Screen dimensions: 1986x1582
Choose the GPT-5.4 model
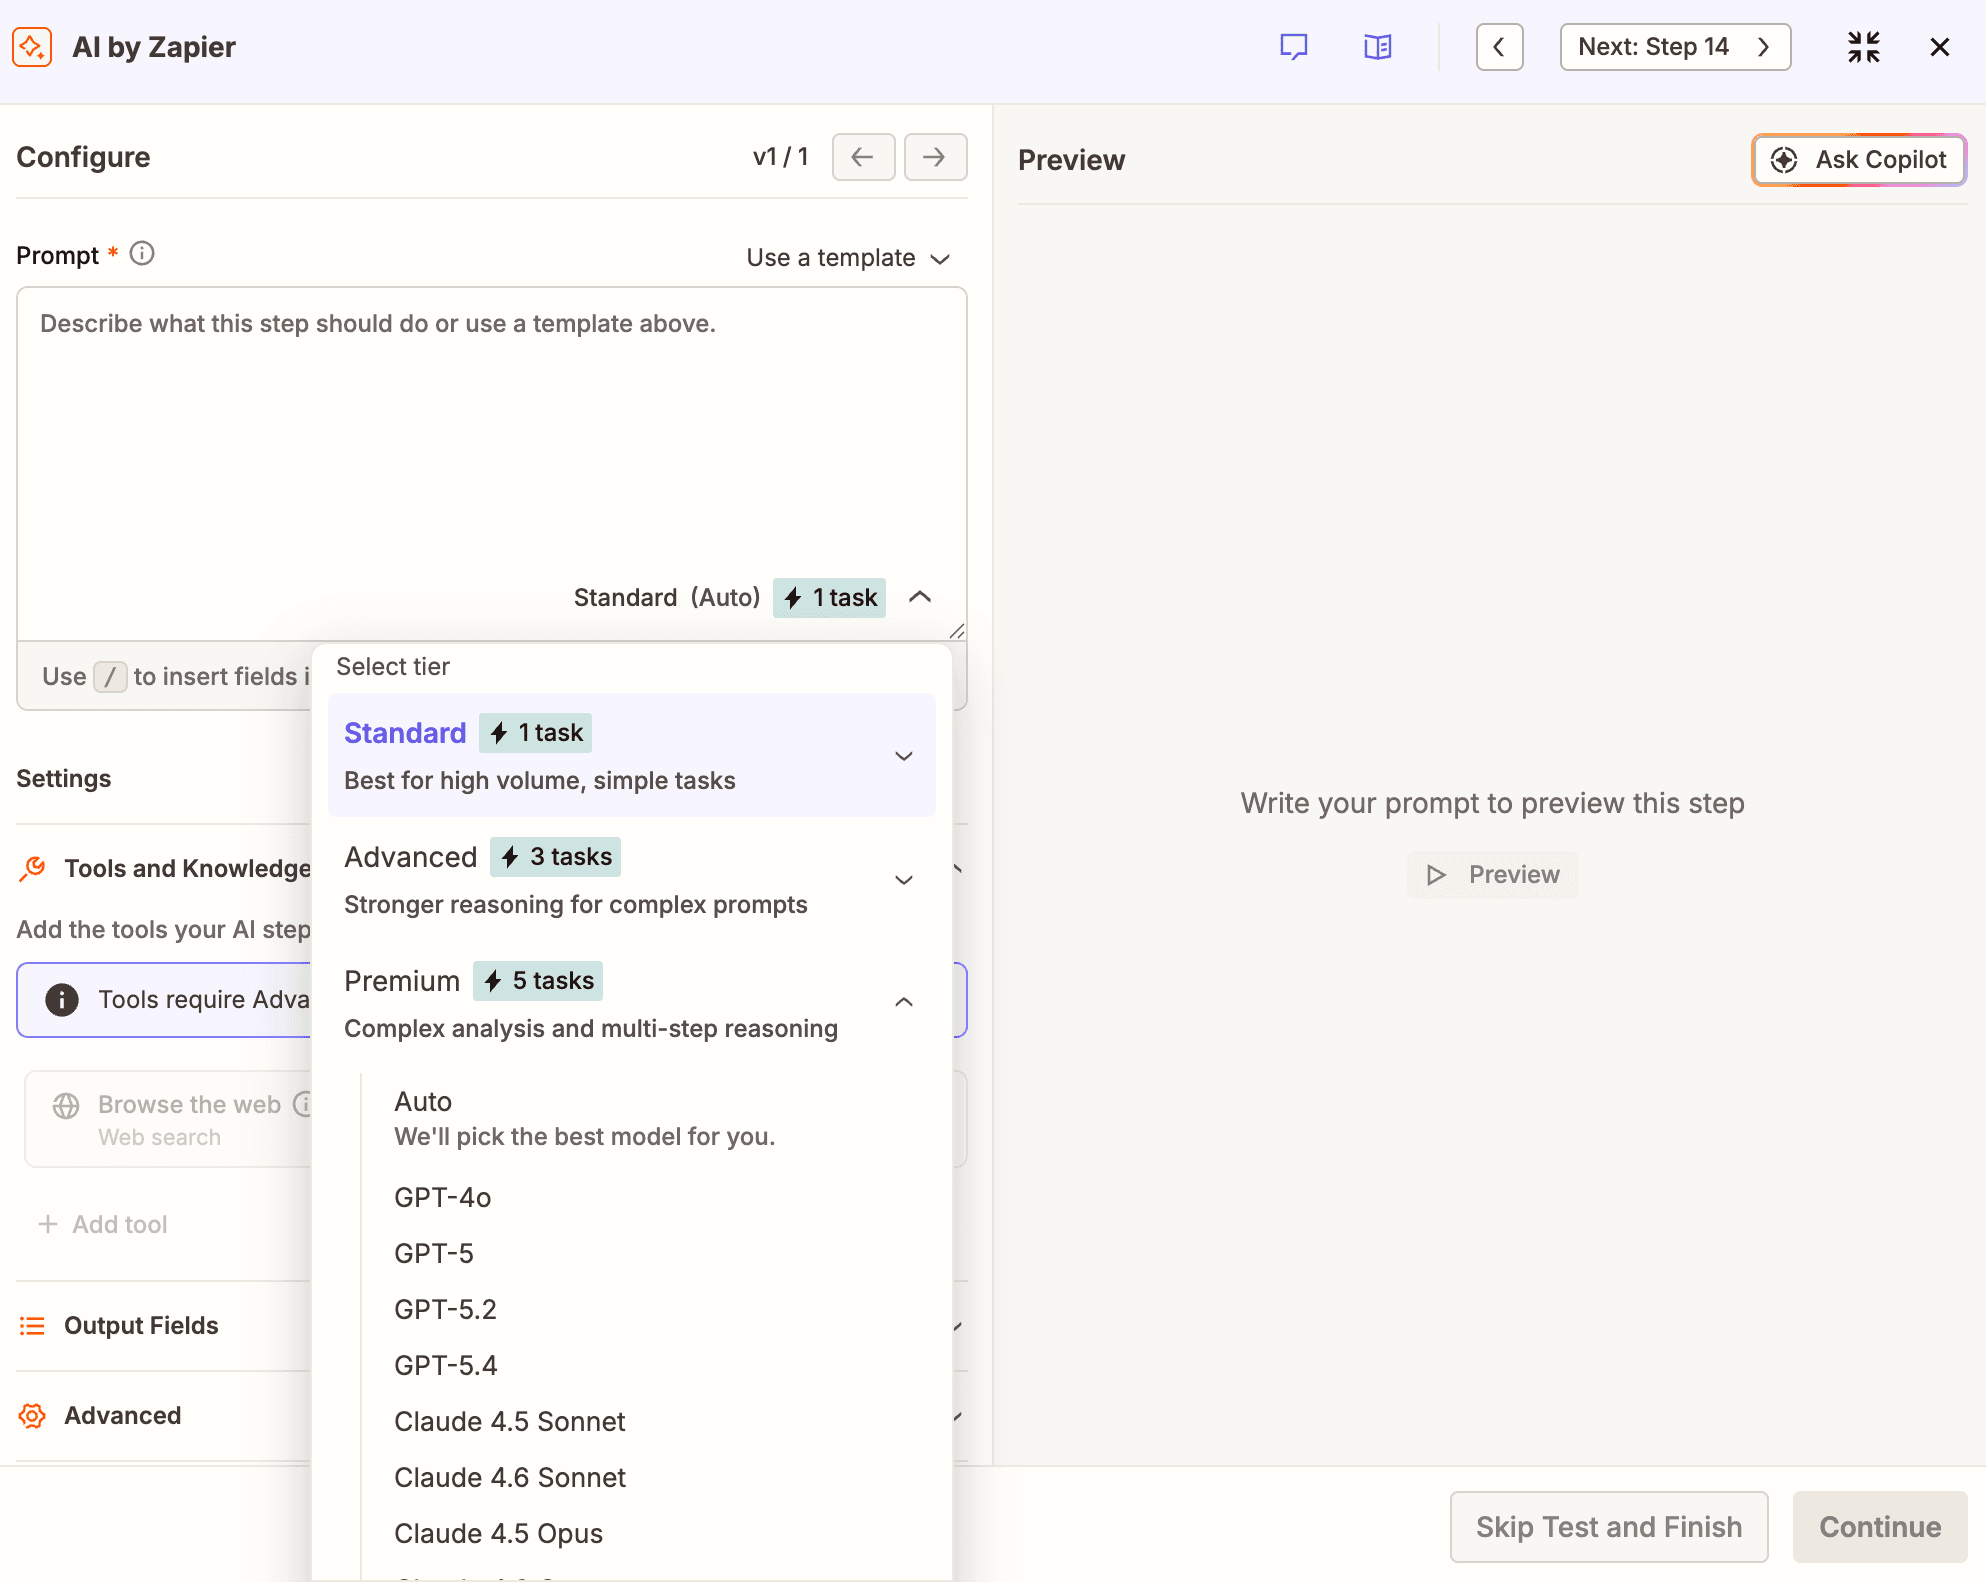(x=446, y=1366)
